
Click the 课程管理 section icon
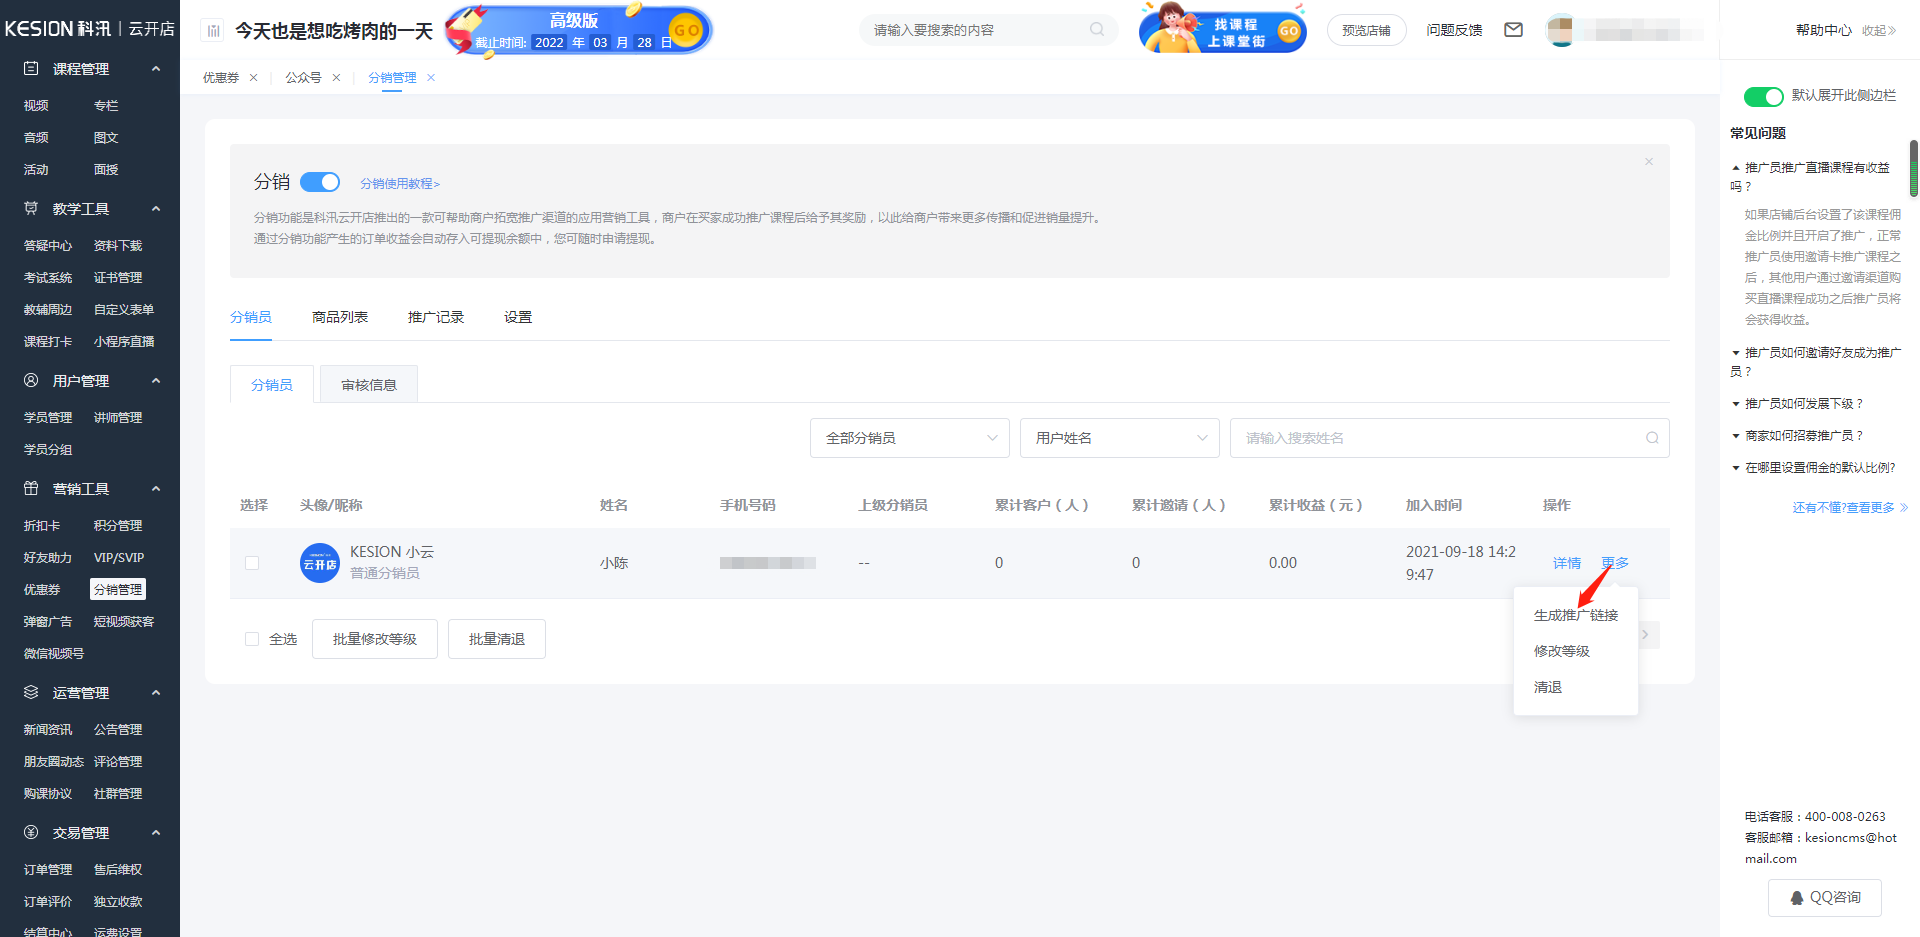pyautogui.click(x=31, y=69)
